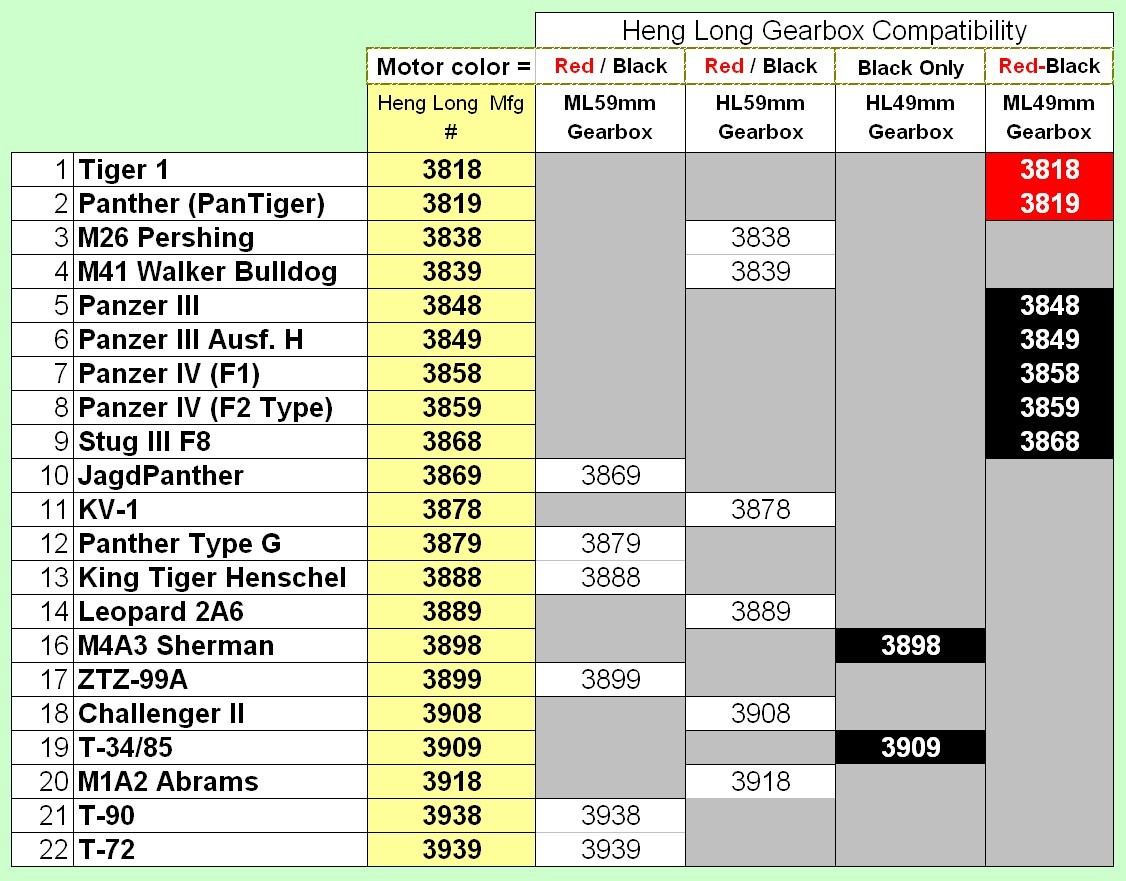Click row number 22 beside T-72
1126x881 pixels.
point(42,849)
